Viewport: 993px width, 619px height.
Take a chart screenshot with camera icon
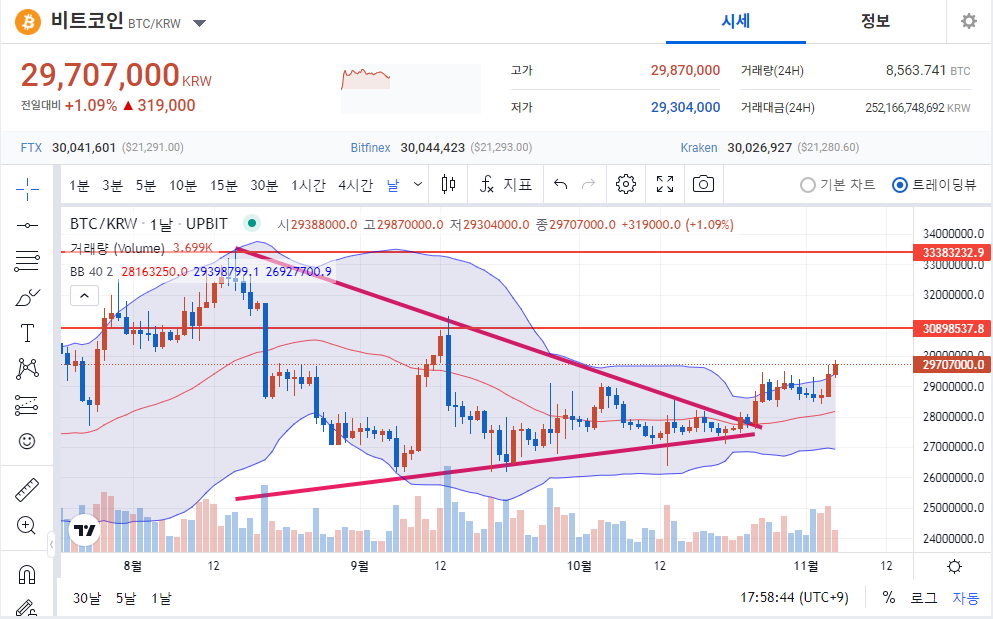pos(703,184)
